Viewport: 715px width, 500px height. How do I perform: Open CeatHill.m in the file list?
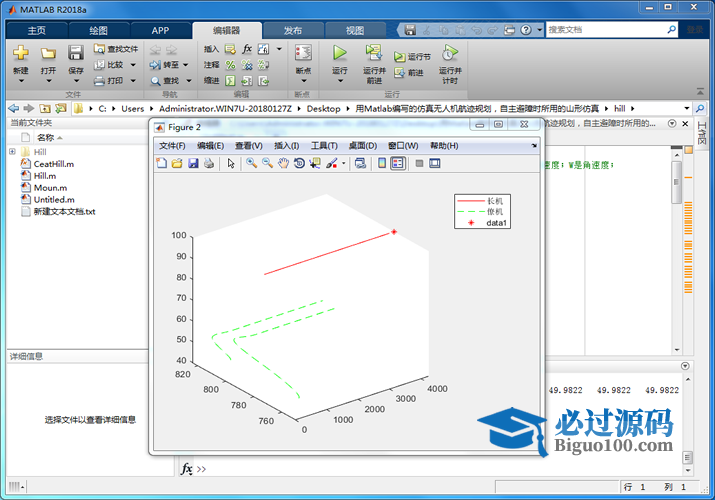pyautogui.click(x=53, y=164)
